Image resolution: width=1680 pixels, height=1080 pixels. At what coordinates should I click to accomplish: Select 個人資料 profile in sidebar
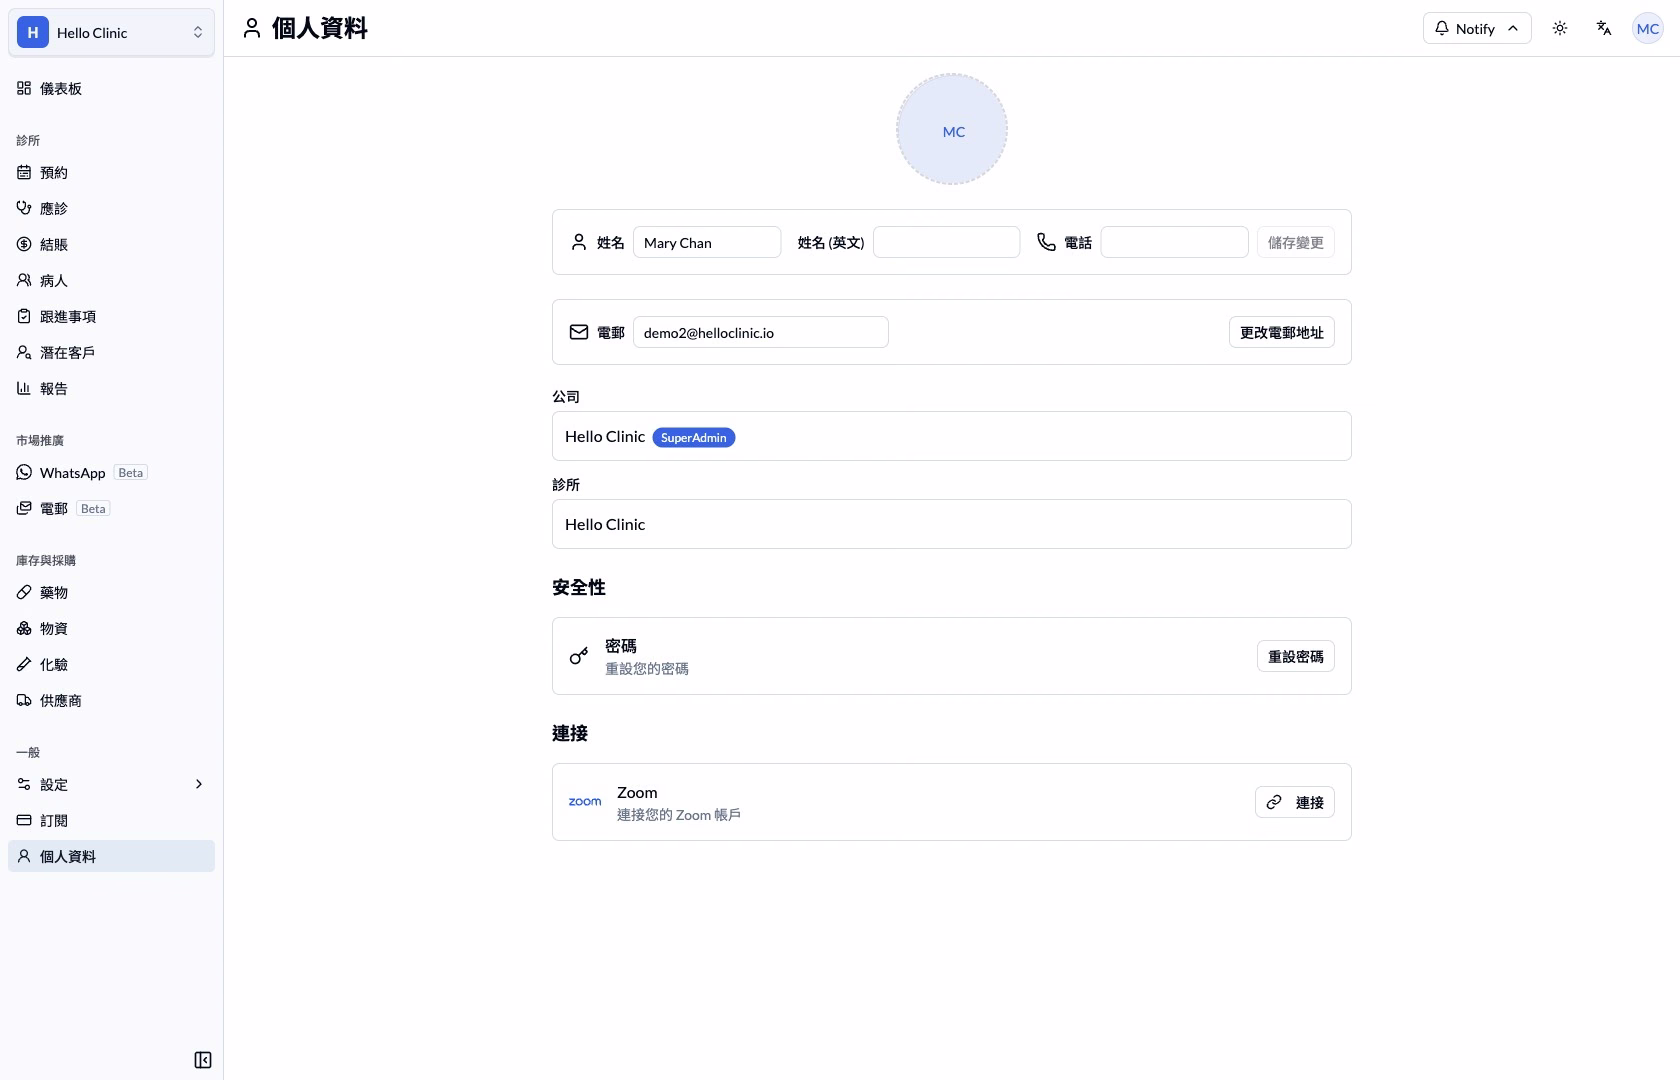pos(111,856)
